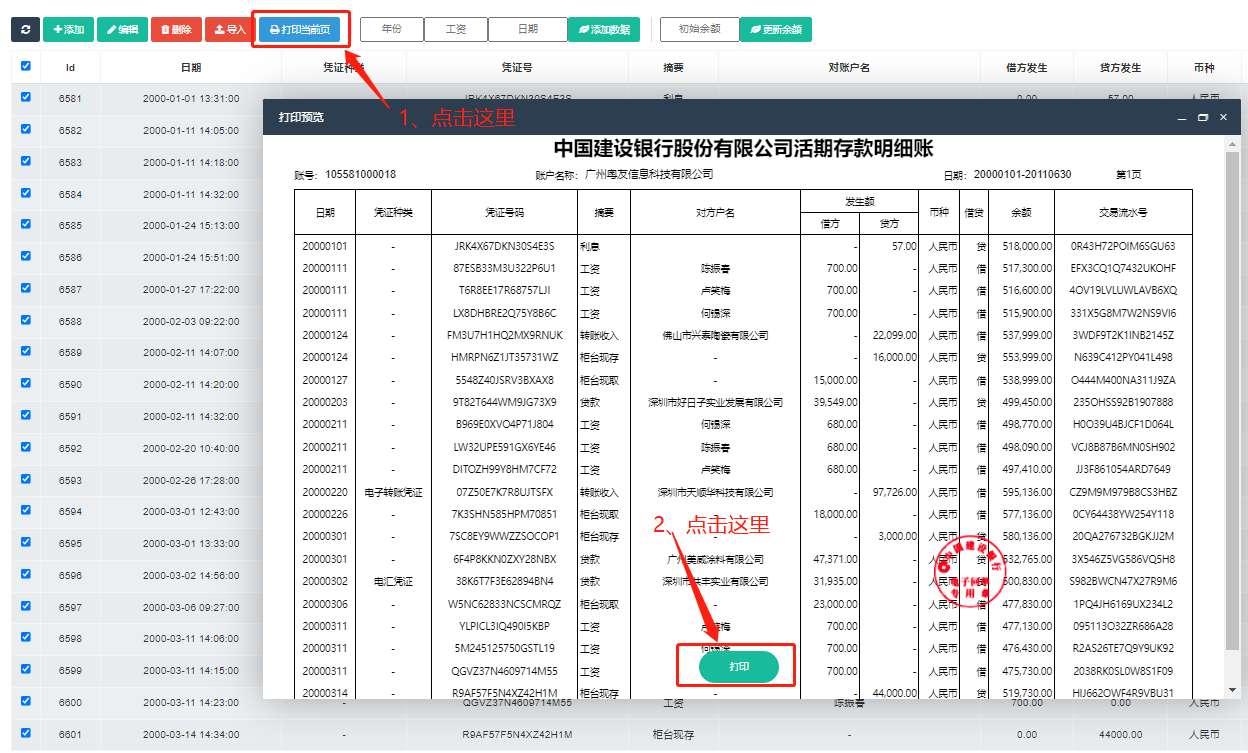Click the 工资 input field
This screenshot has width=1248, height=753.
point(456,30)
